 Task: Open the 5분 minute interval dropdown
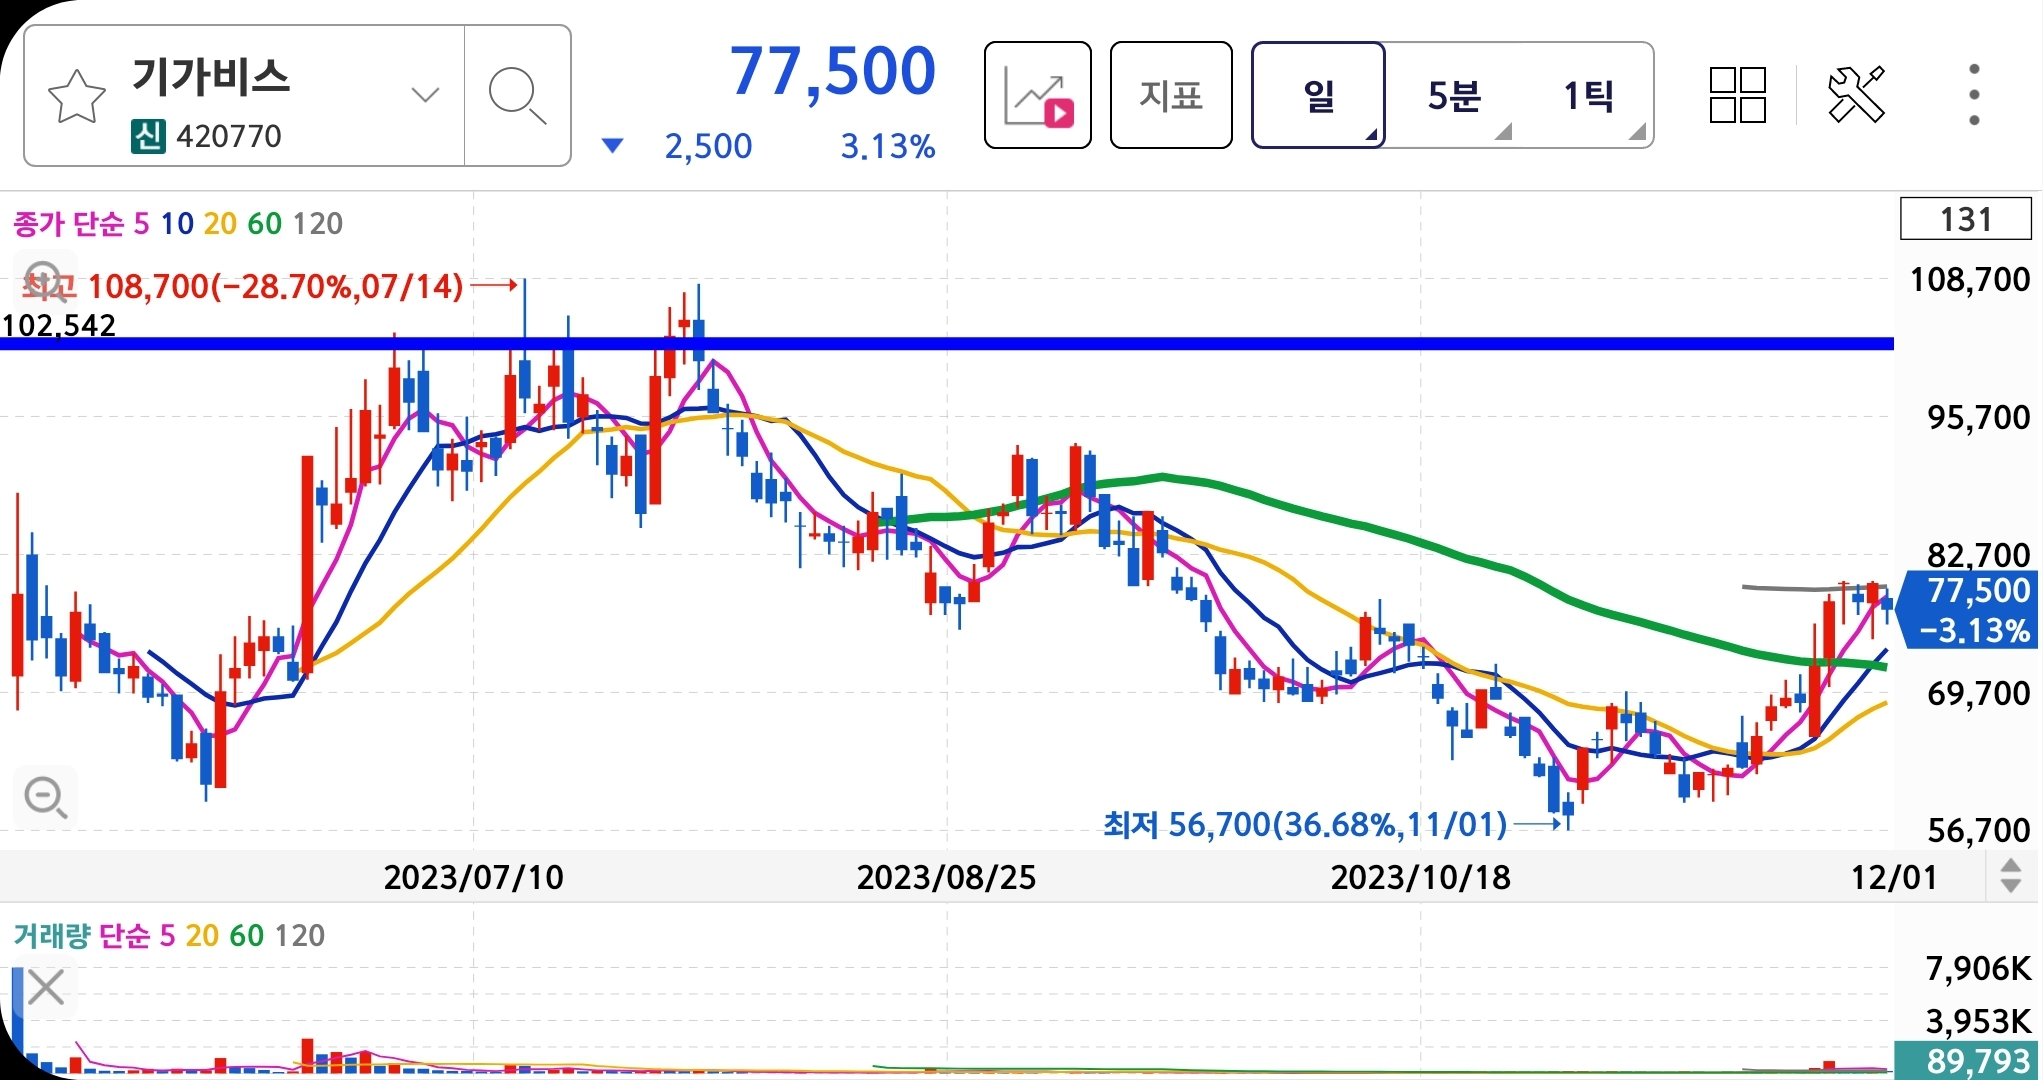coord(1454,97)
